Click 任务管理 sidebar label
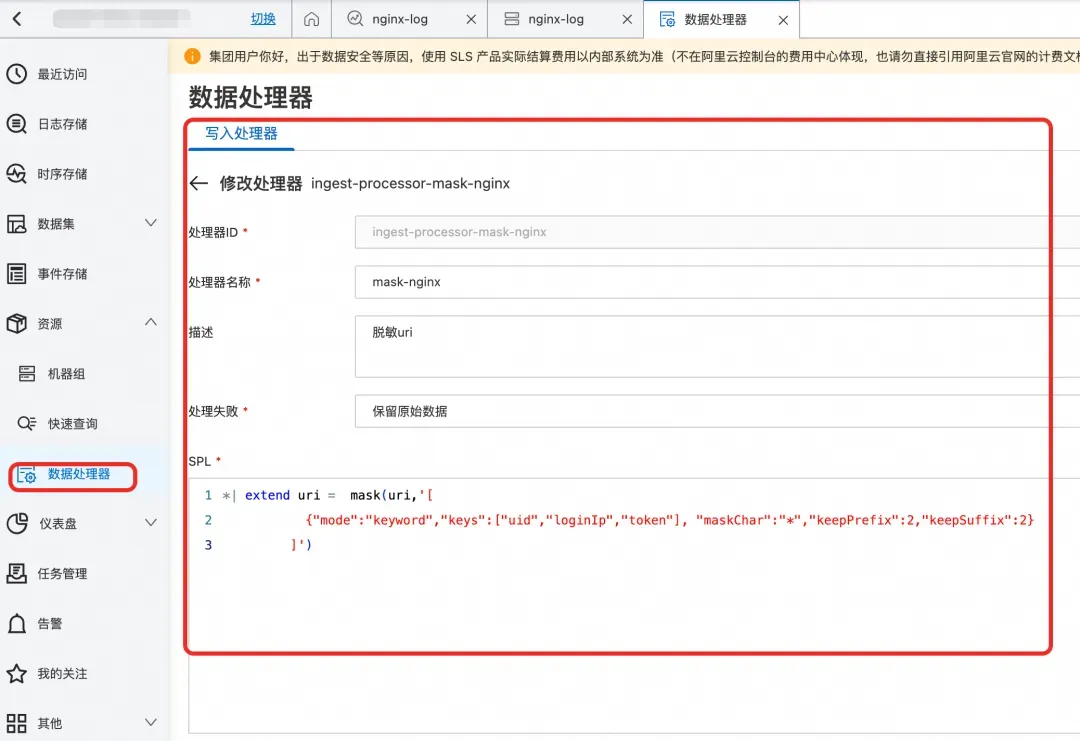Screen dimensions: 1080x741 click(x=62, y=574)
